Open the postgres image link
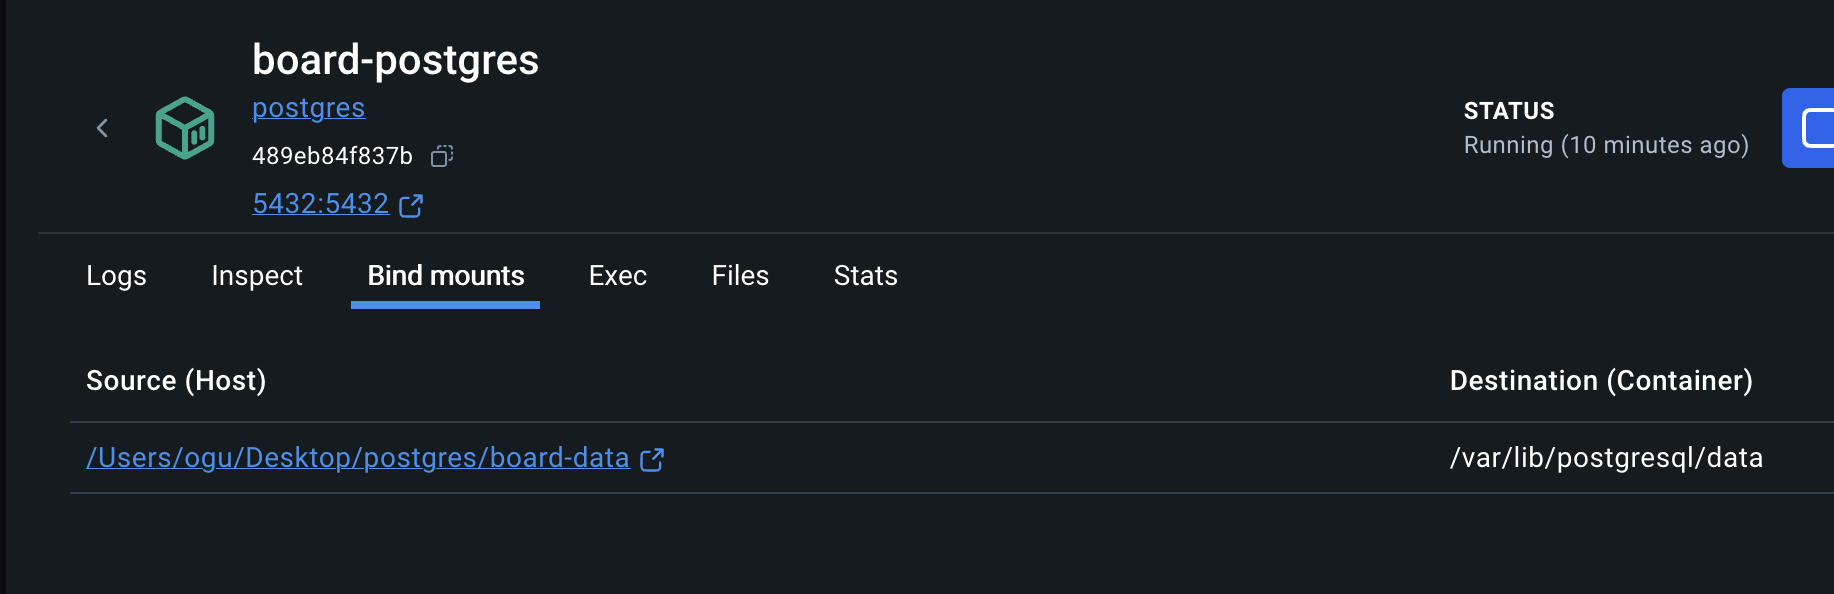The image size is (1834, 594). 308,108
